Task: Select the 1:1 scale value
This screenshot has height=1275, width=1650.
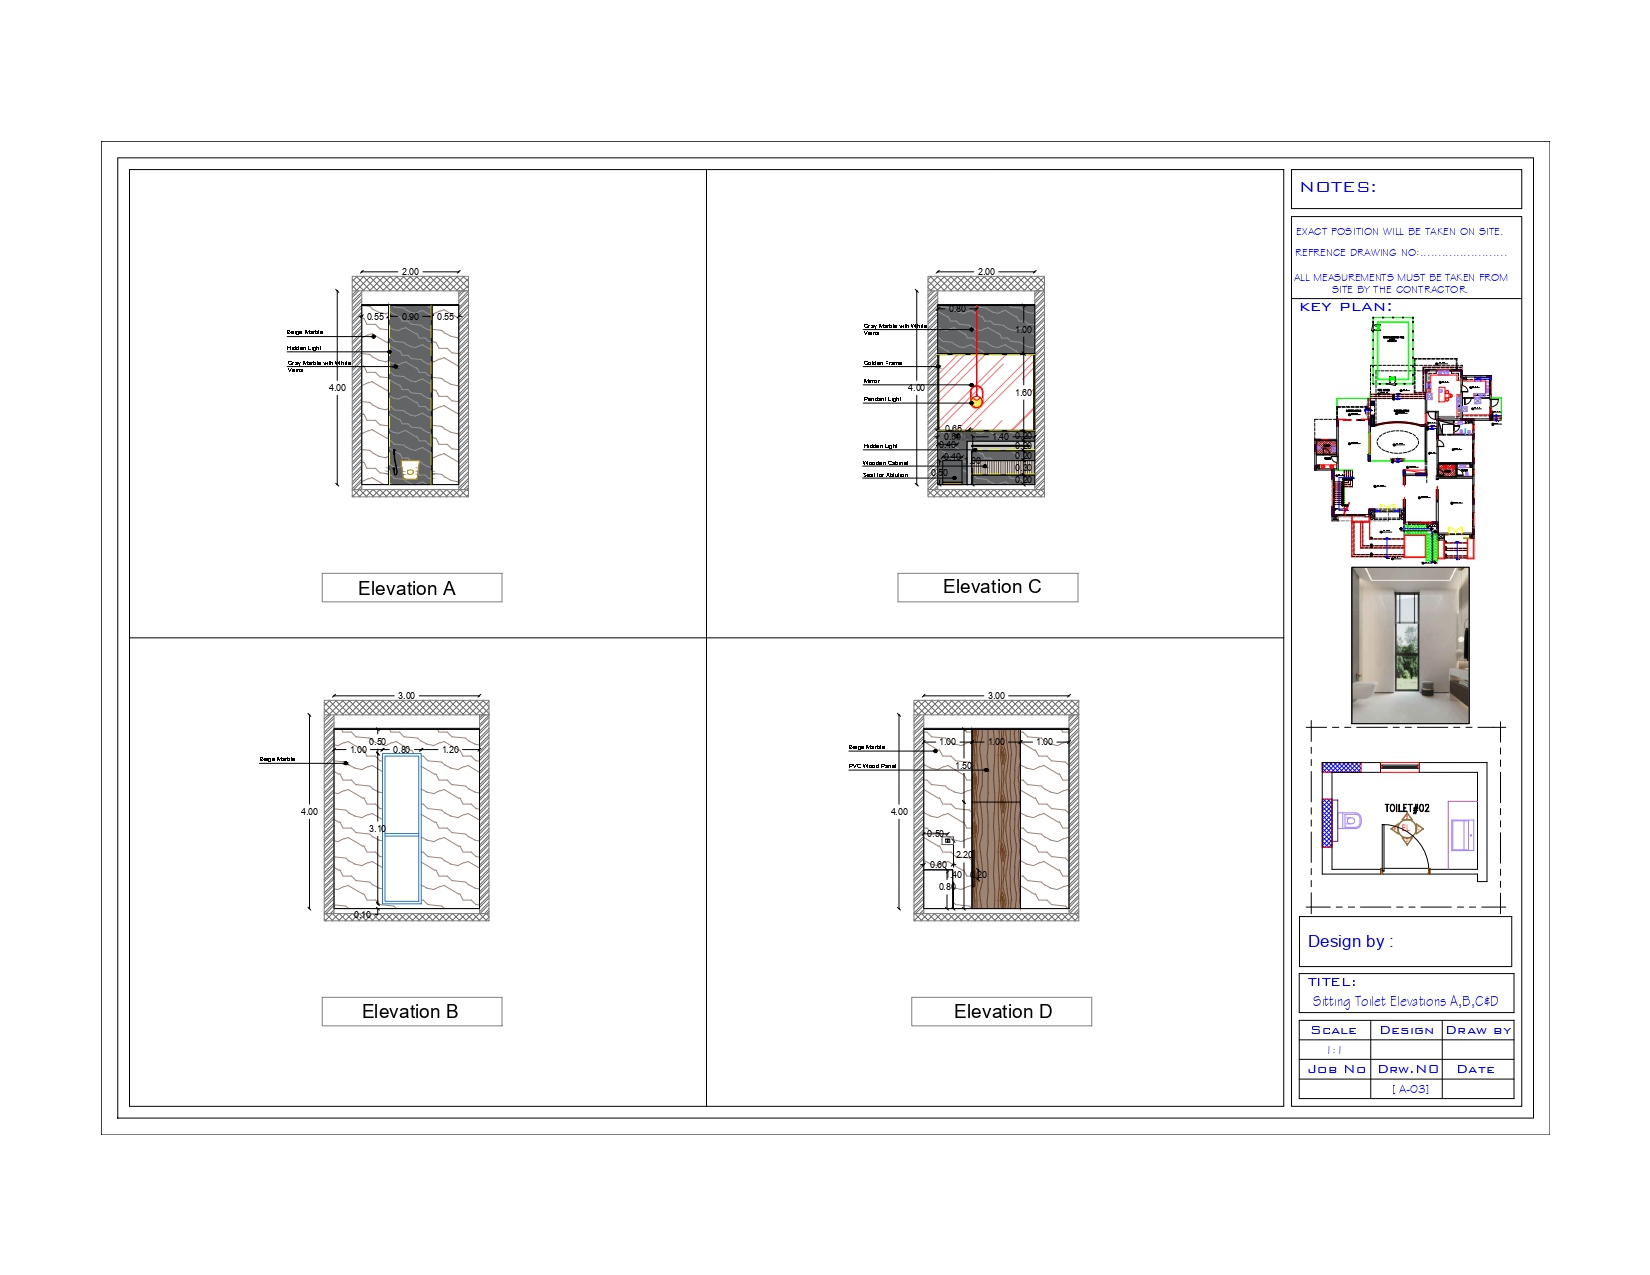Action: (x=1335, y=1048)
